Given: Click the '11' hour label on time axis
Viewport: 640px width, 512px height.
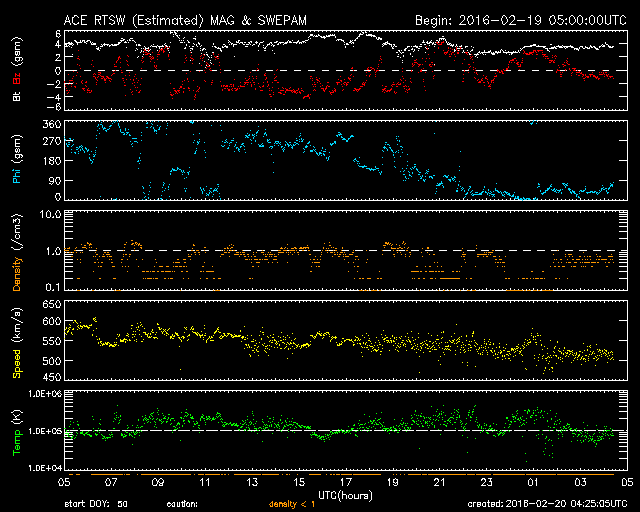Looking at the screenshot, I should point(205,483).
